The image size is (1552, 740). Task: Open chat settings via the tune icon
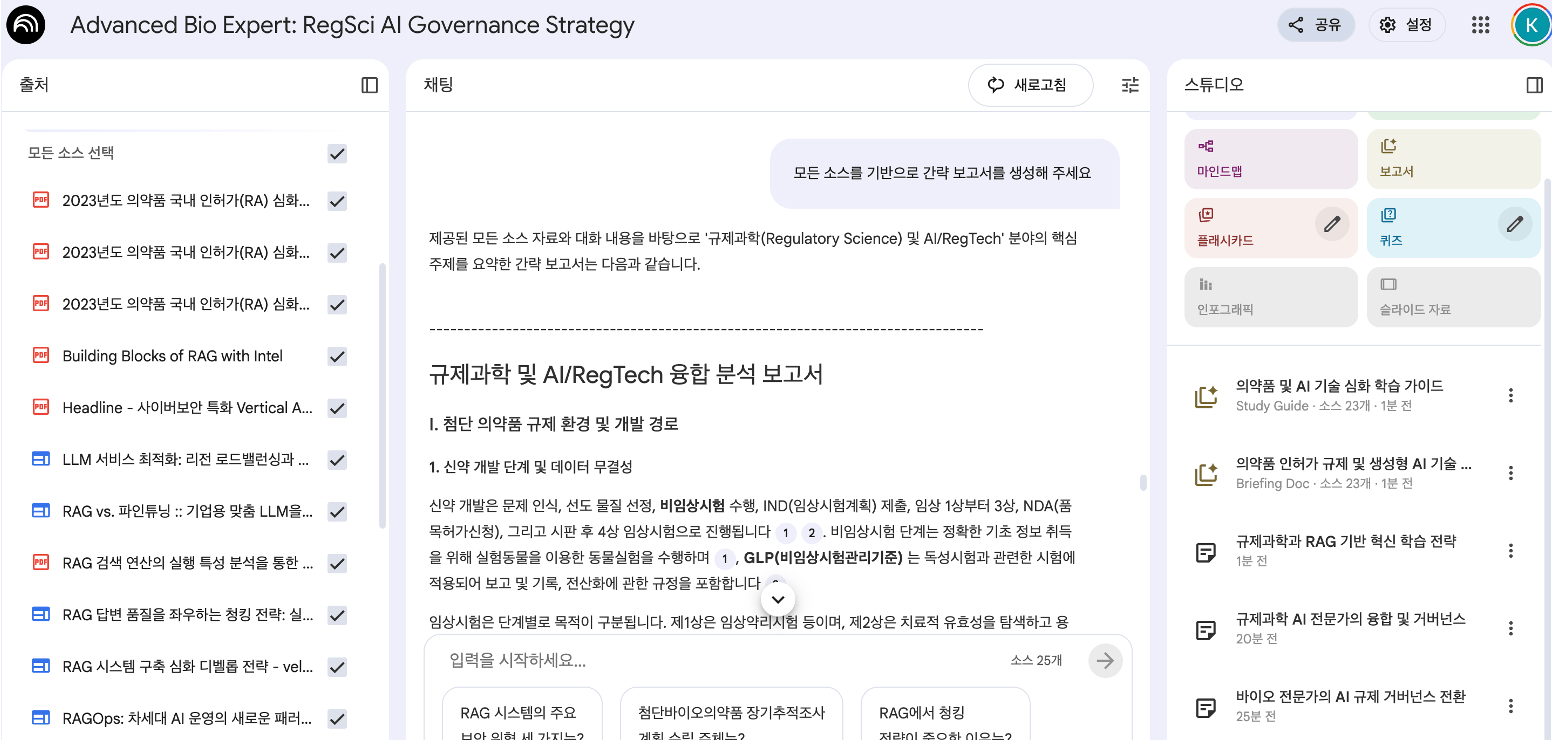click(x=1129, y=85)
